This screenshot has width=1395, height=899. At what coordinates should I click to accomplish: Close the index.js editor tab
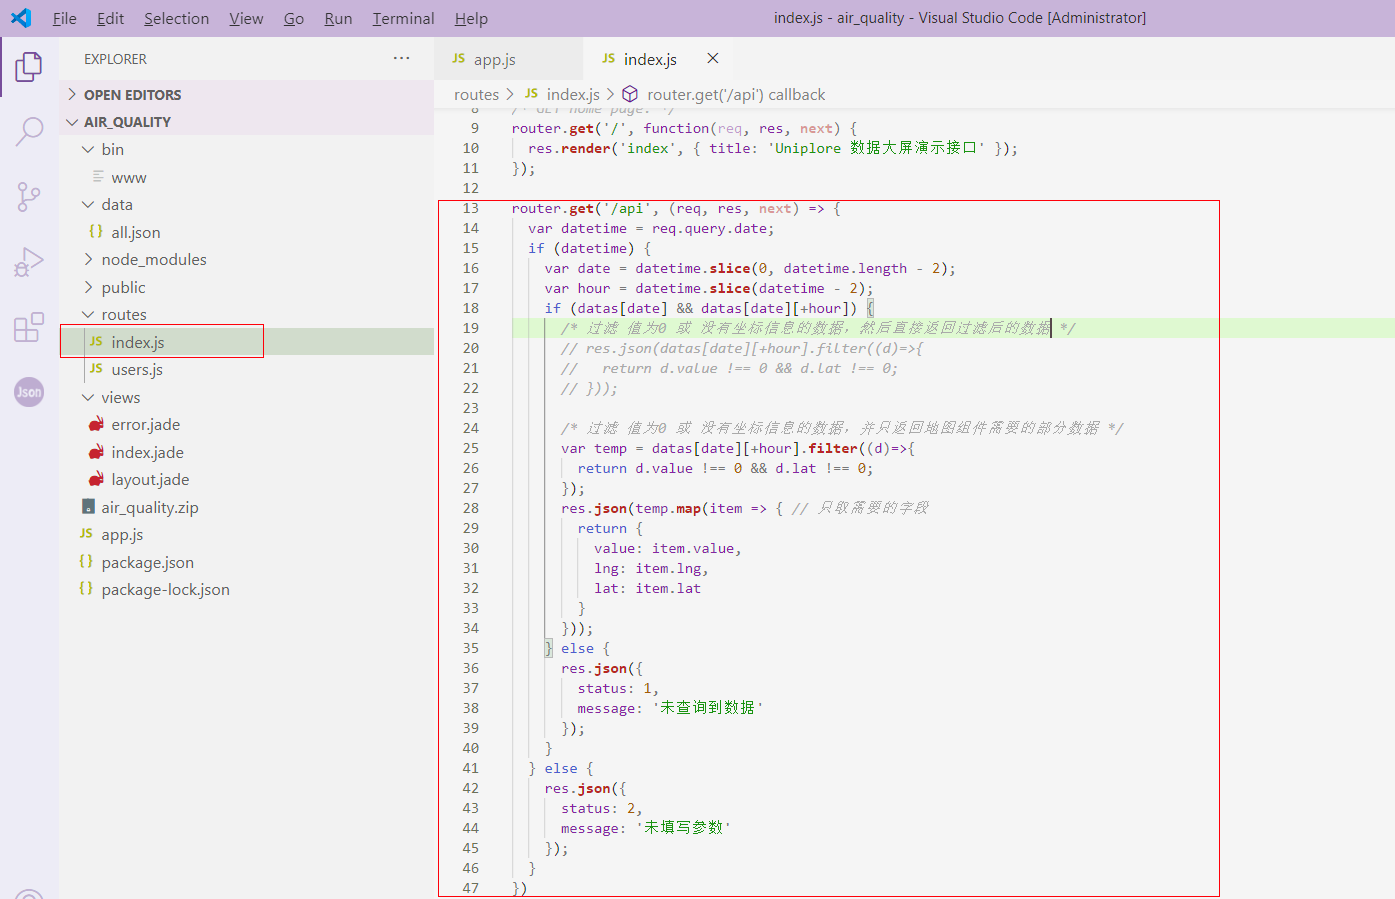pyautogui.click(x=713, y=59)
